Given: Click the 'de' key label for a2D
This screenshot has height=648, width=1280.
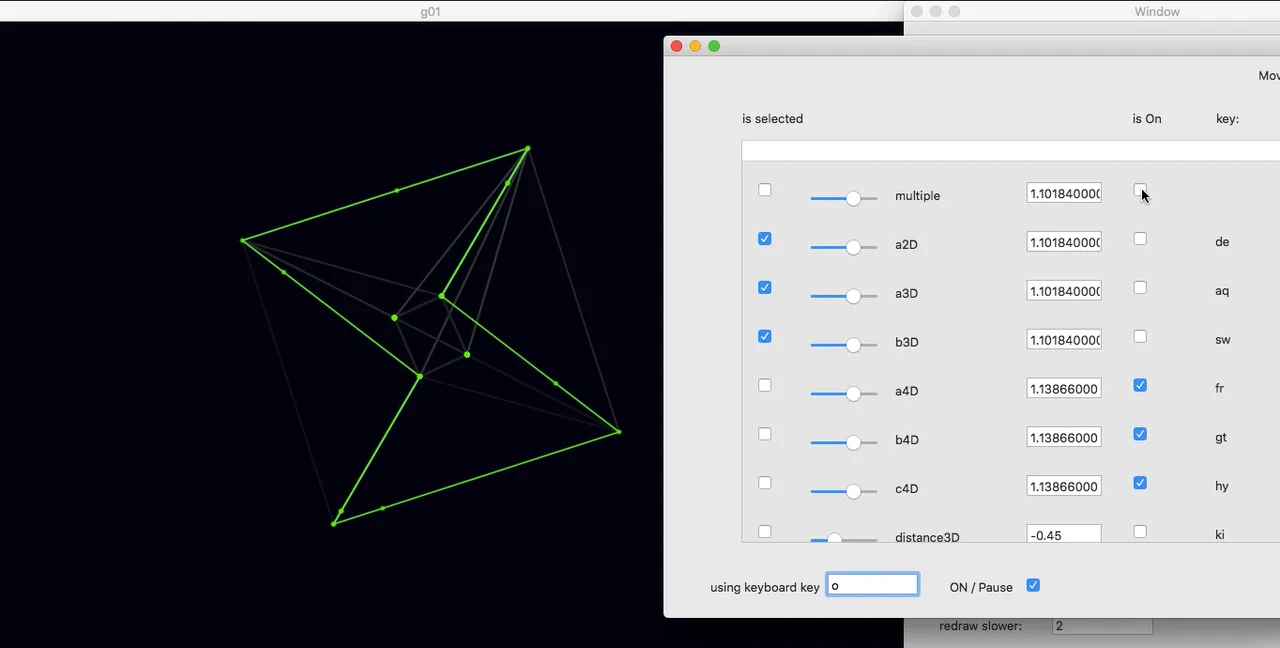Looking at the screenshot, I should 1222,242.
